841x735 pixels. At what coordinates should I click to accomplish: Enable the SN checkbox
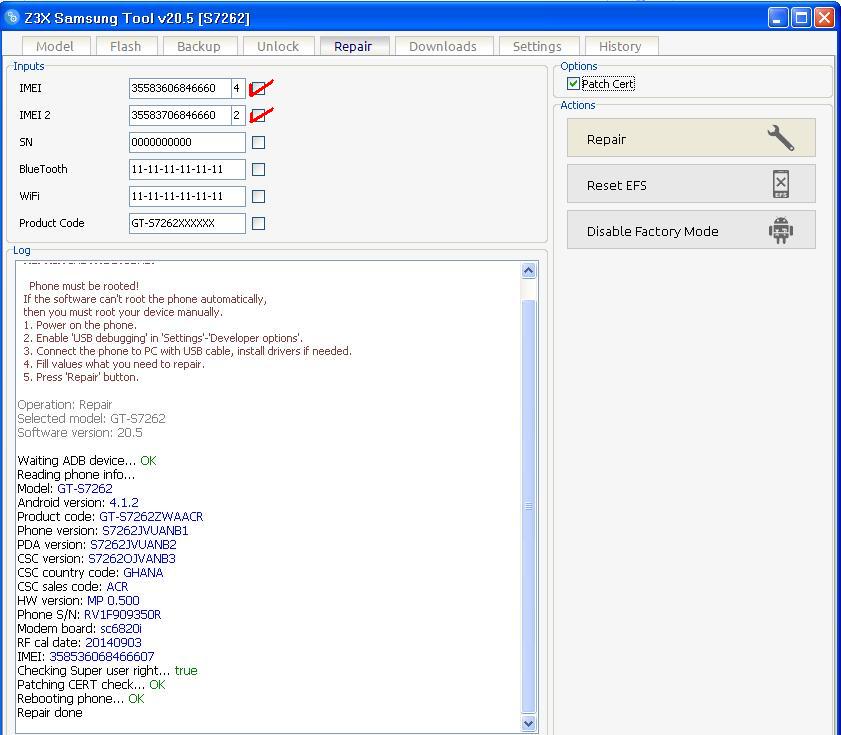click(259, 142)
